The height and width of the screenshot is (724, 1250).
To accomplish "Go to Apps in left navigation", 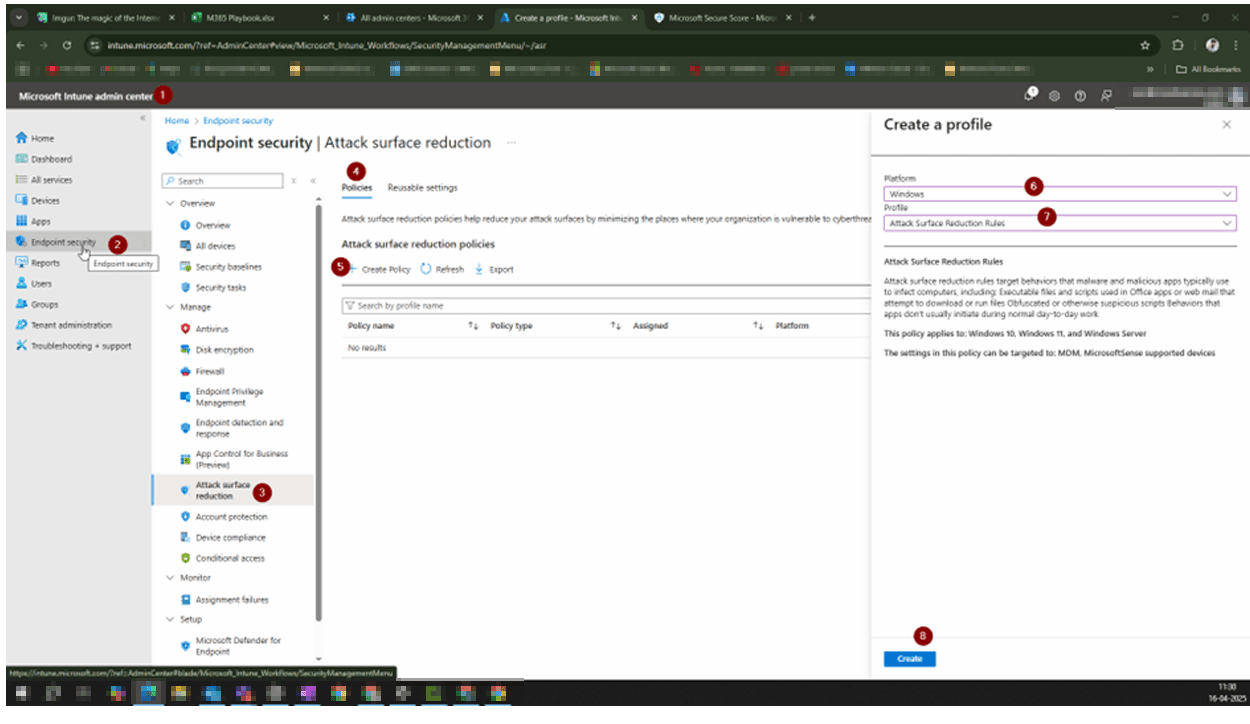I will (34, 221).
